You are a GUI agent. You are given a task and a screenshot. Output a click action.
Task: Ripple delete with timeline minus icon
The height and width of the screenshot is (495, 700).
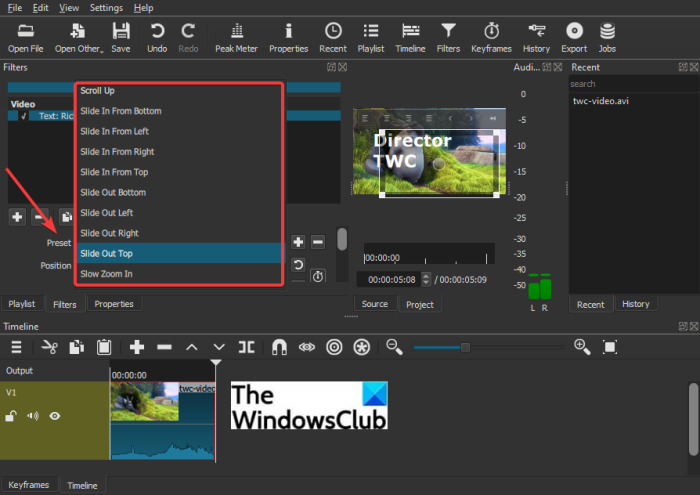(x=164, y=347)
